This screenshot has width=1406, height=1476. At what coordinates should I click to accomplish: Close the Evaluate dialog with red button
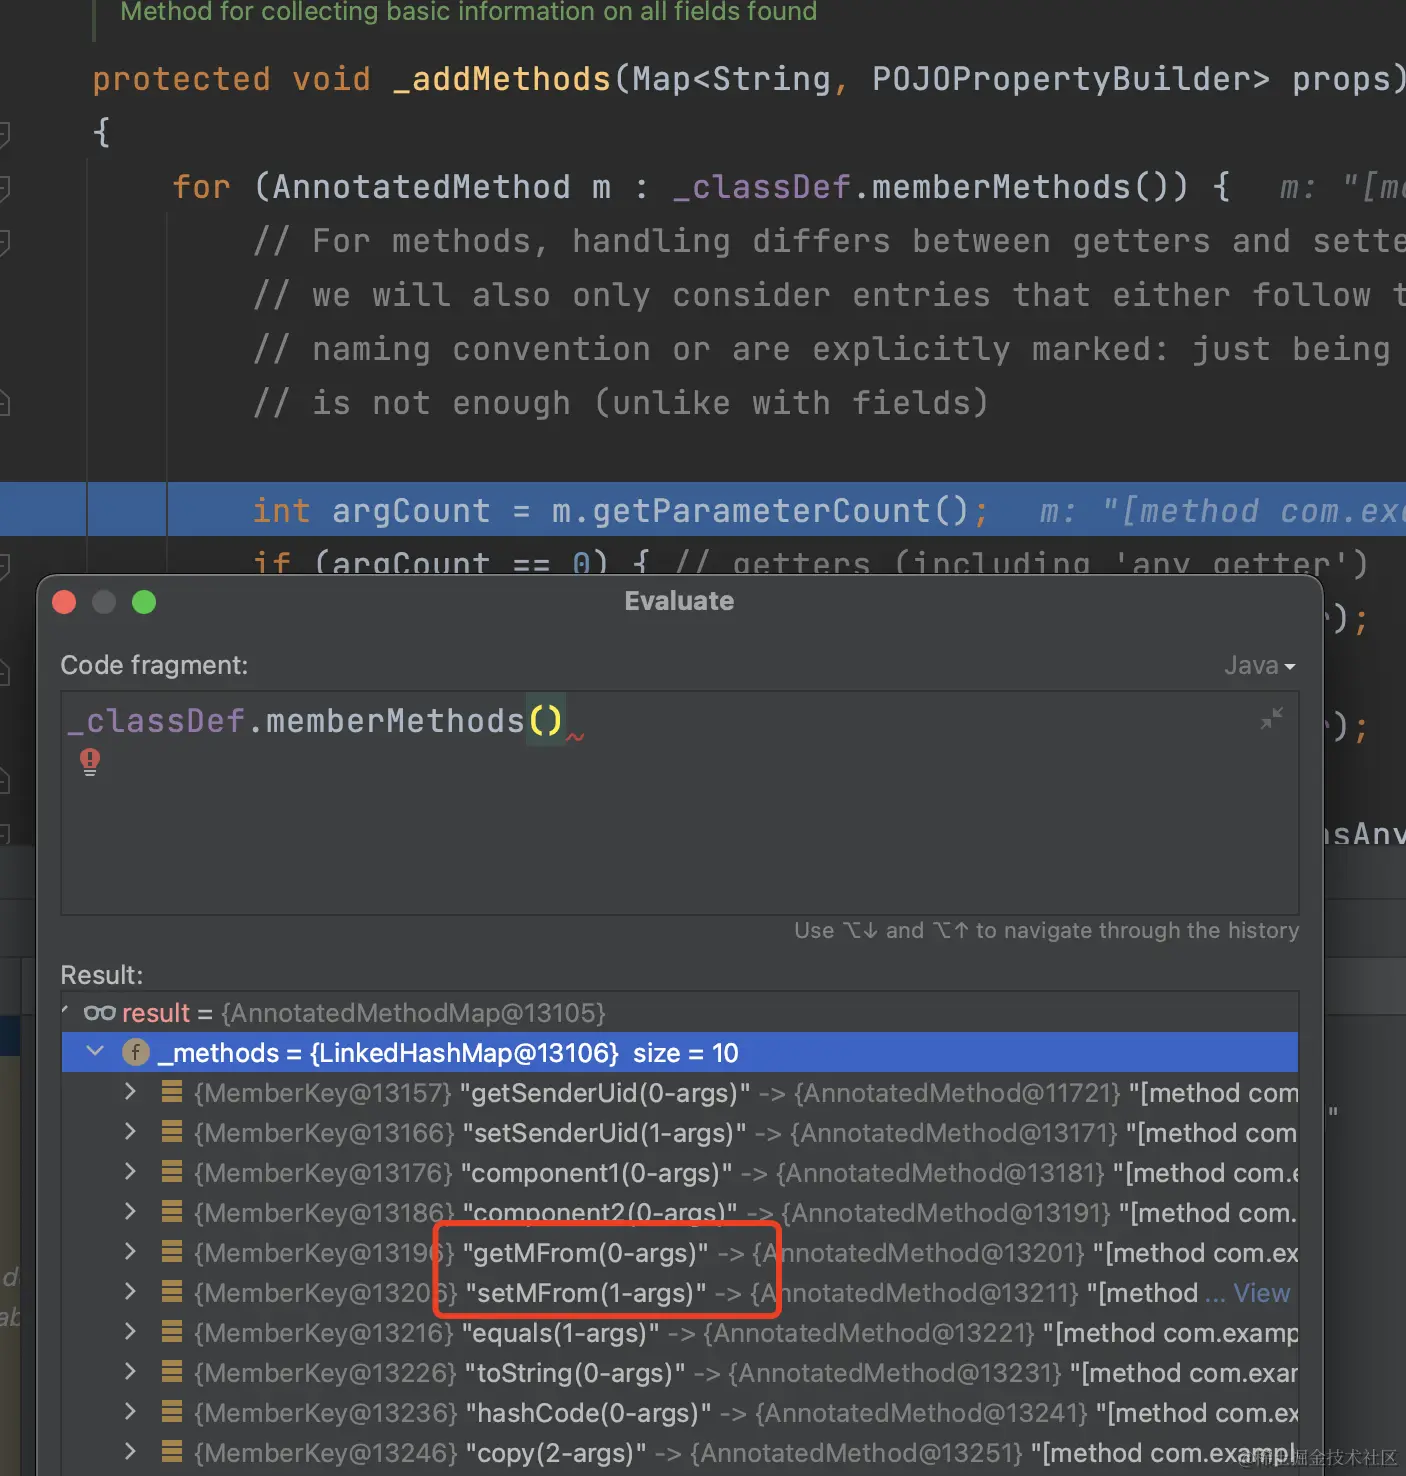click(64, 602)
